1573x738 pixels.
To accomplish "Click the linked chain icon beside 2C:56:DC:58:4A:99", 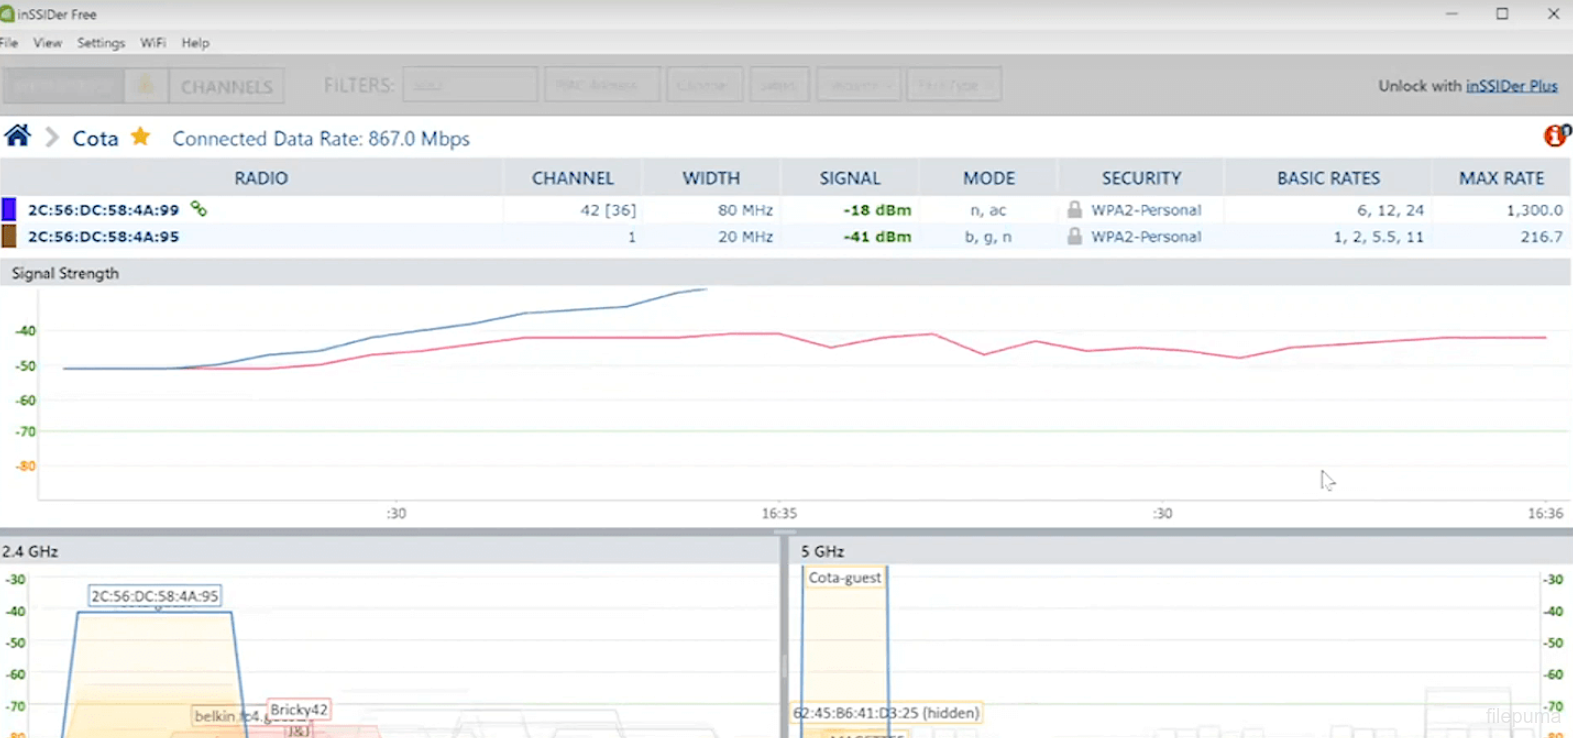I will pyautogui.click(x=199, y=209).
